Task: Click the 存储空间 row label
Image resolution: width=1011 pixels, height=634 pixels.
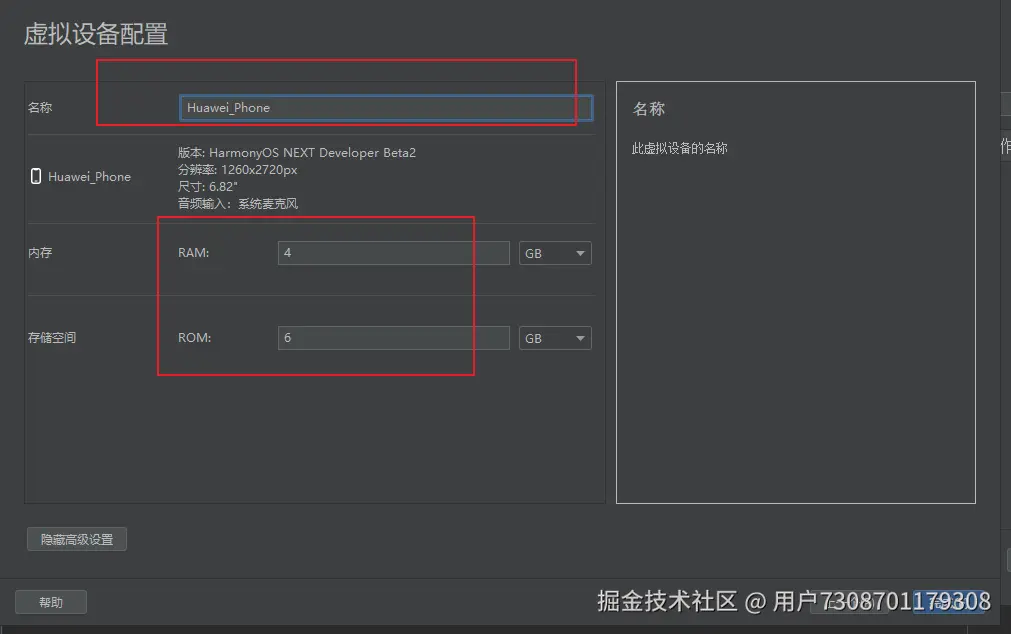Action: (x=52, y=338)
